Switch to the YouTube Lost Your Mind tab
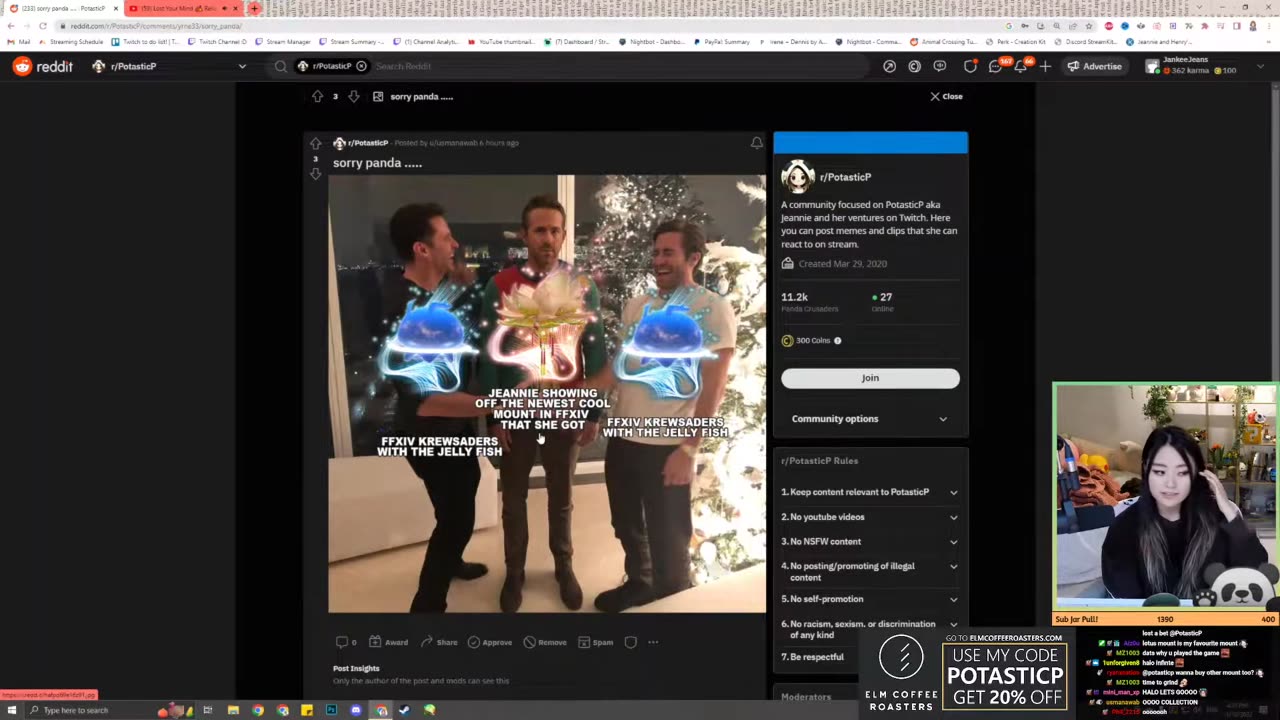 click(183, 8)
